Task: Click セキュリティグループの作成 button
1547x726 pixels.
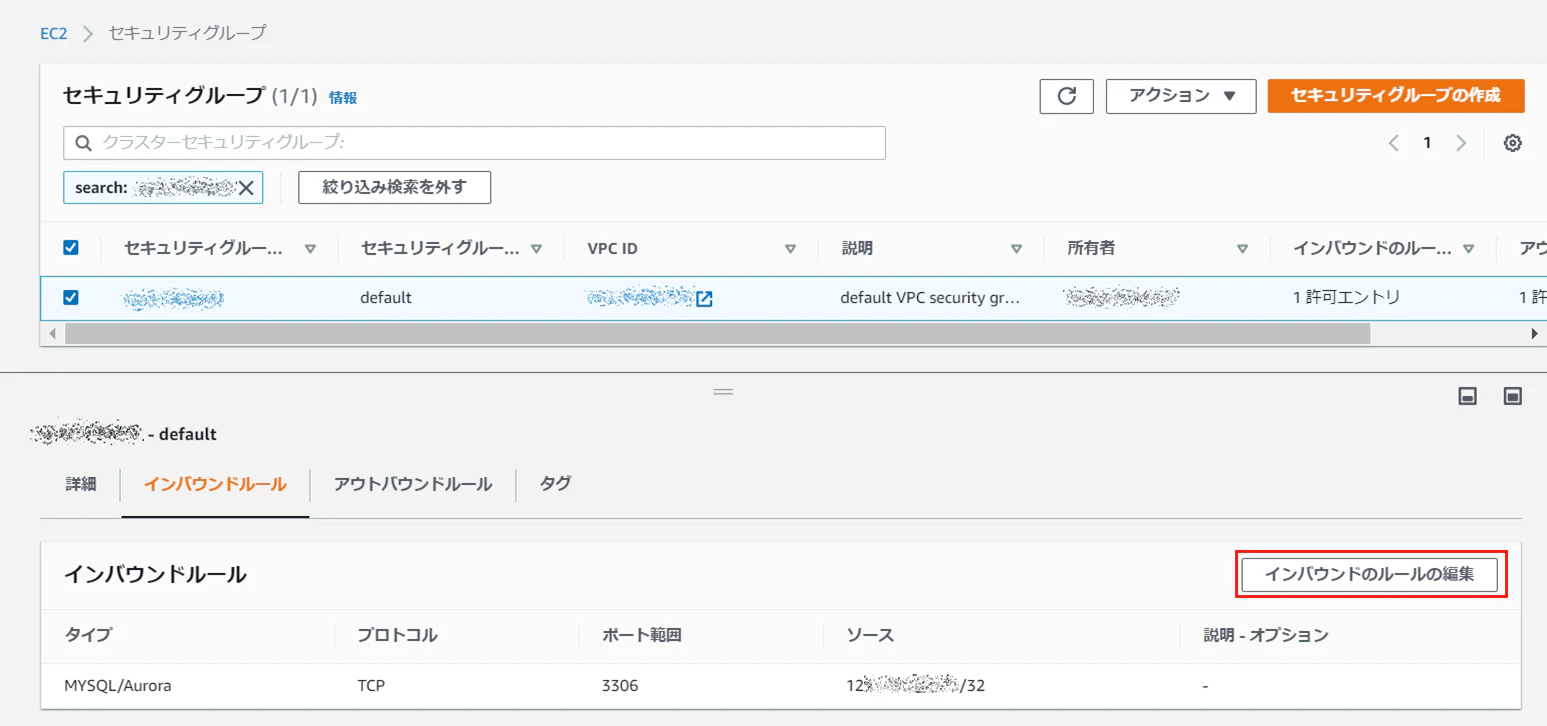Action: click(x=1396, y=96)
